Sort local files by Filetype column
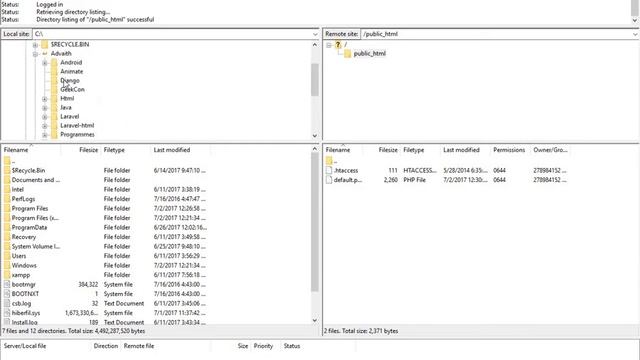The height and width of the screenshot is (360, 640). [x=125, y=150]
